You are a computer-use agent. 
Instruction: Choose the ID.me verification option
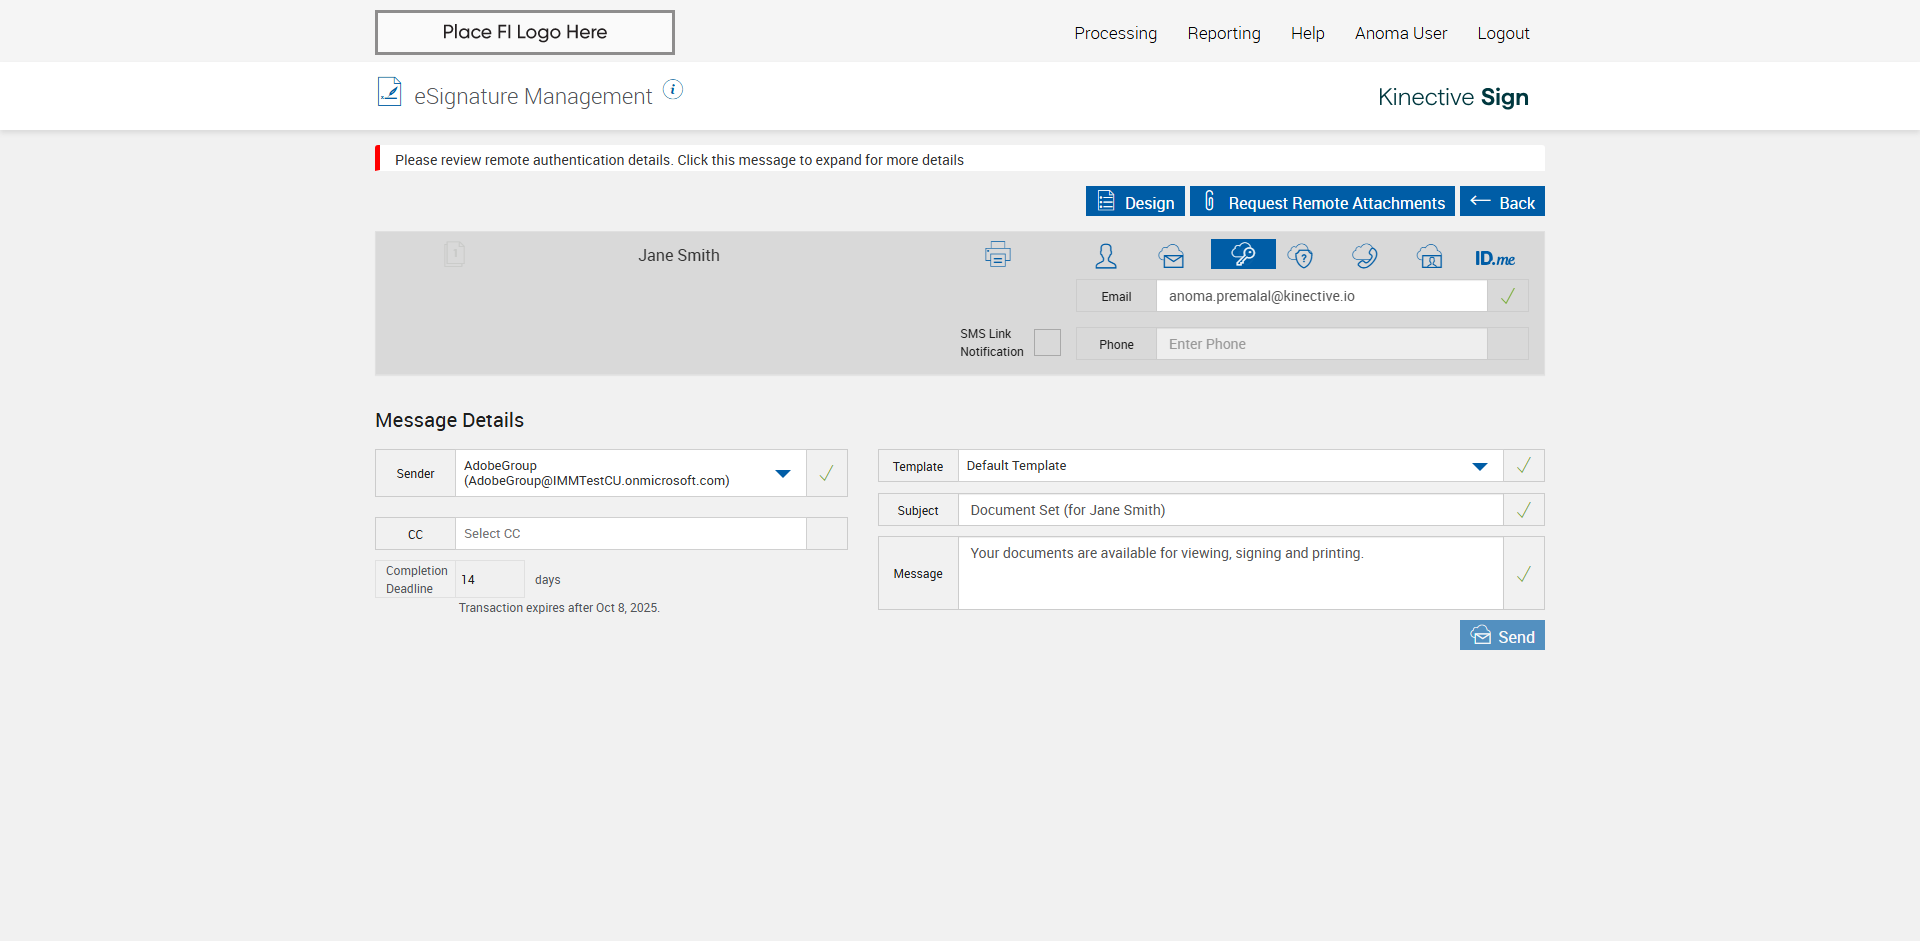point(1495,258)
